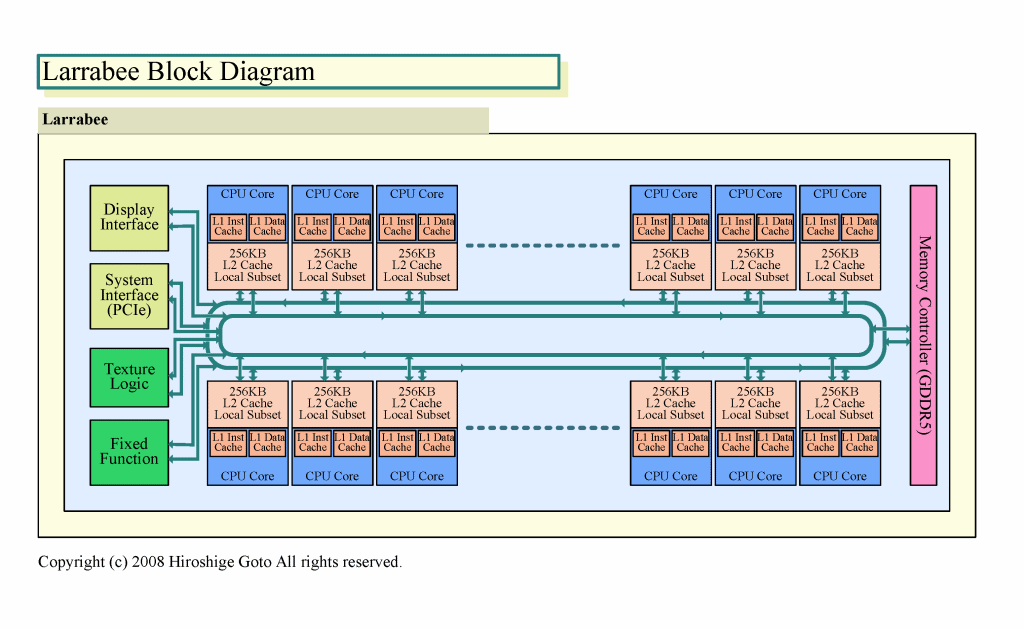Click the Hiroshige Goto copyright notice
Screen dimensions: 1024x629
pyautogui.click(x=219, y=562)
